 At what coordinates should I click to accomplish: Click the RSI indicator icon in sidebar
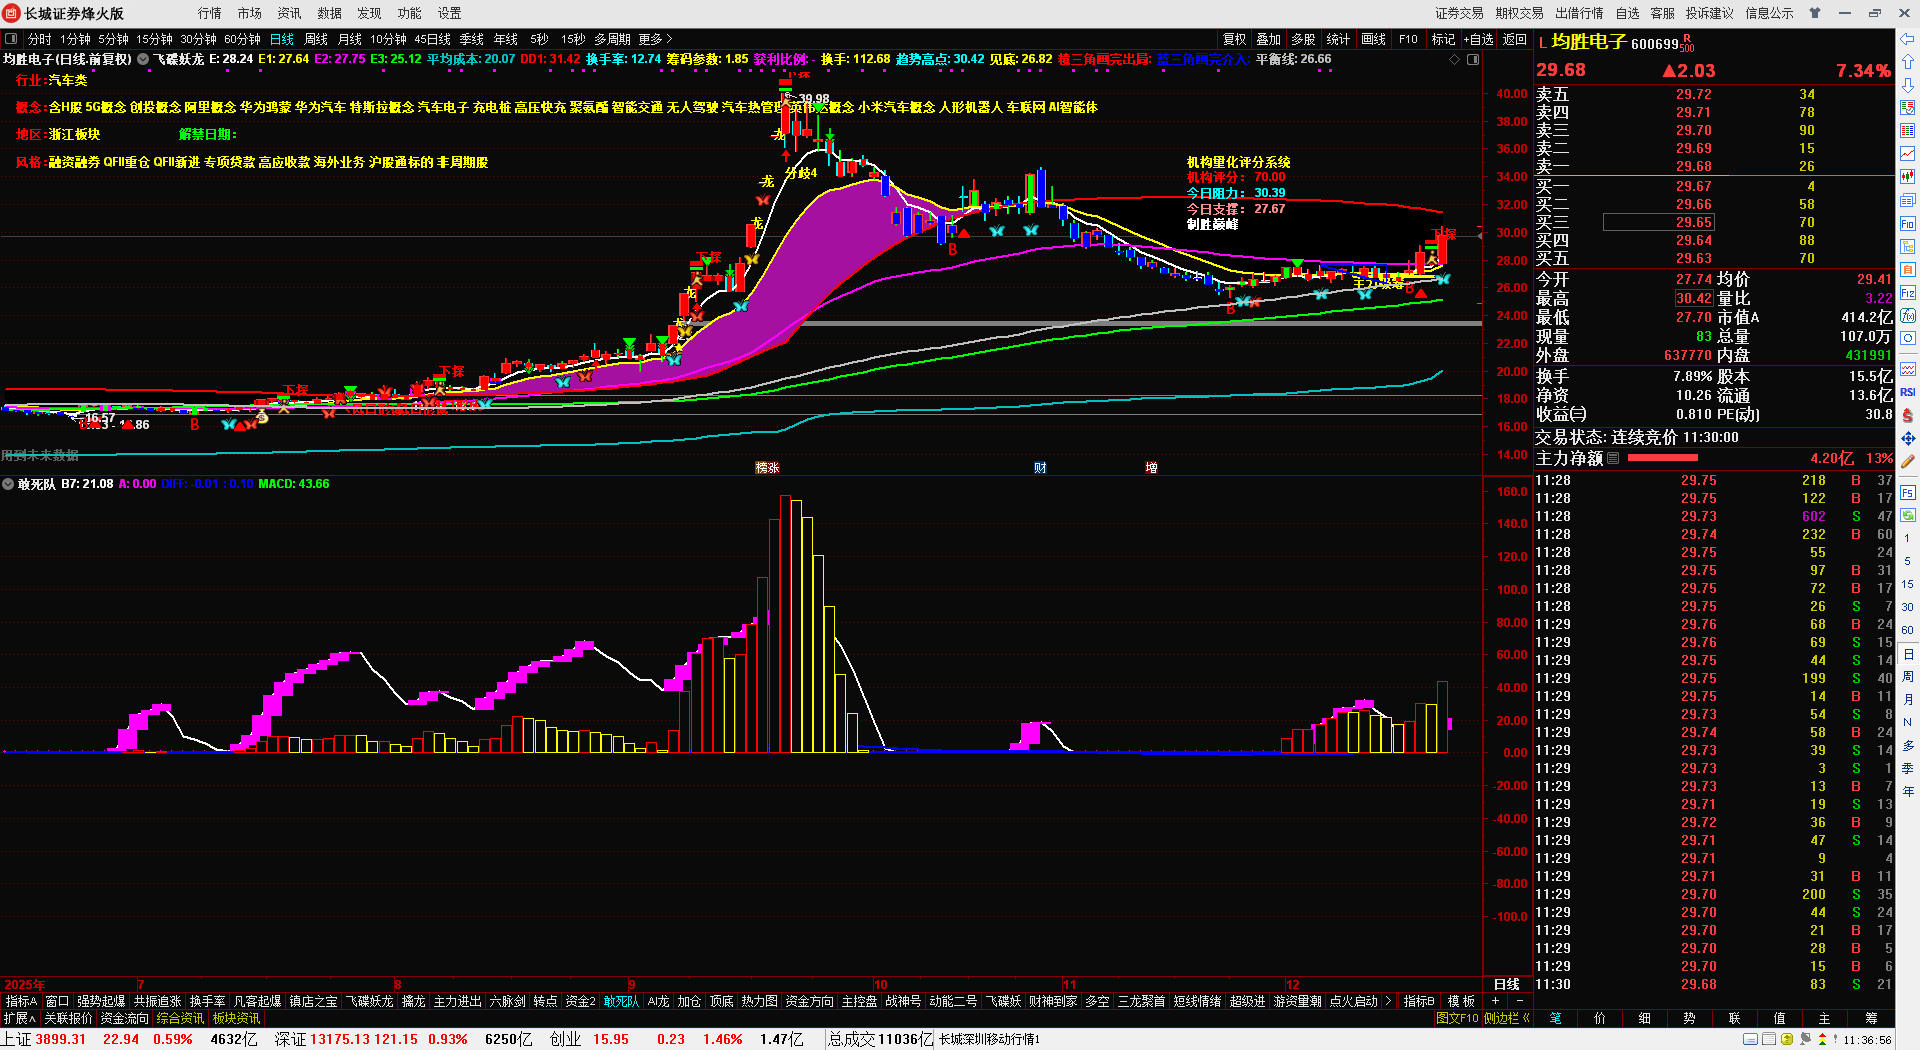tap(1908, 392)
